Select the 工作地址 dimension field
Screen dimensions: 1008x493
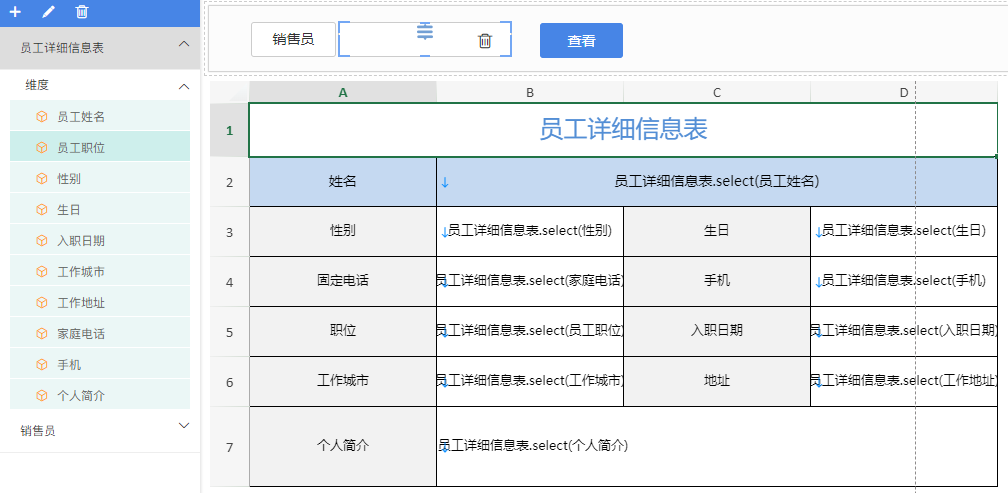pyautogui.click(x=100, y=301)
